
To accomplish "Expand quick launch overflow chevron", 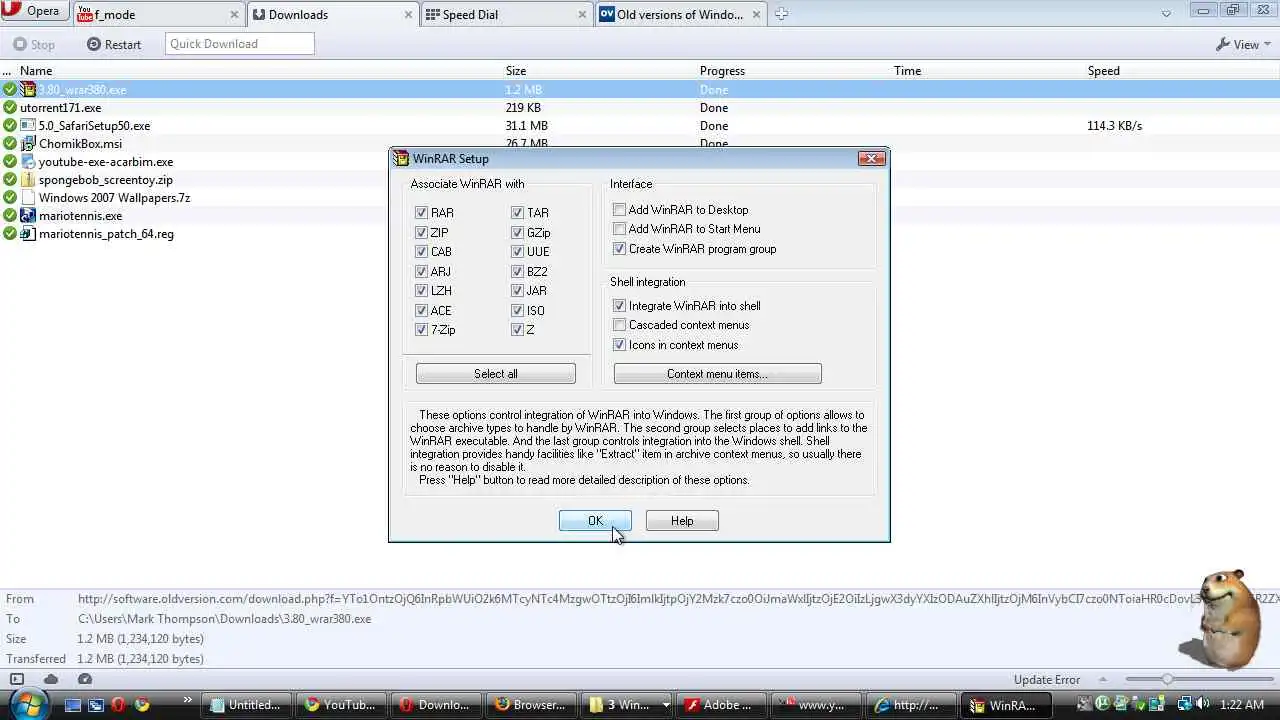I will click(x=187, y=701).
